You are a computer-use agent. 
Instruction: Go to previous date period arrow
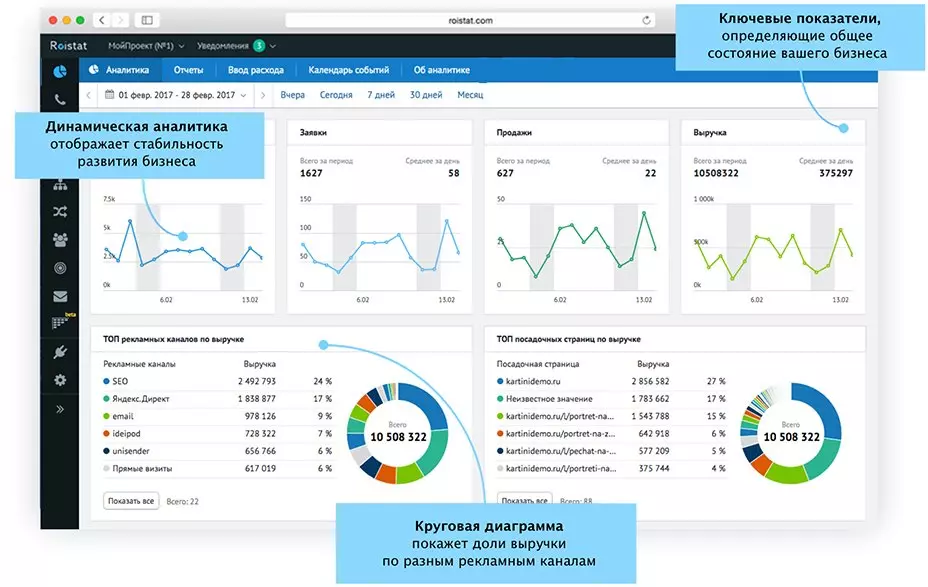tap(89, 95)
